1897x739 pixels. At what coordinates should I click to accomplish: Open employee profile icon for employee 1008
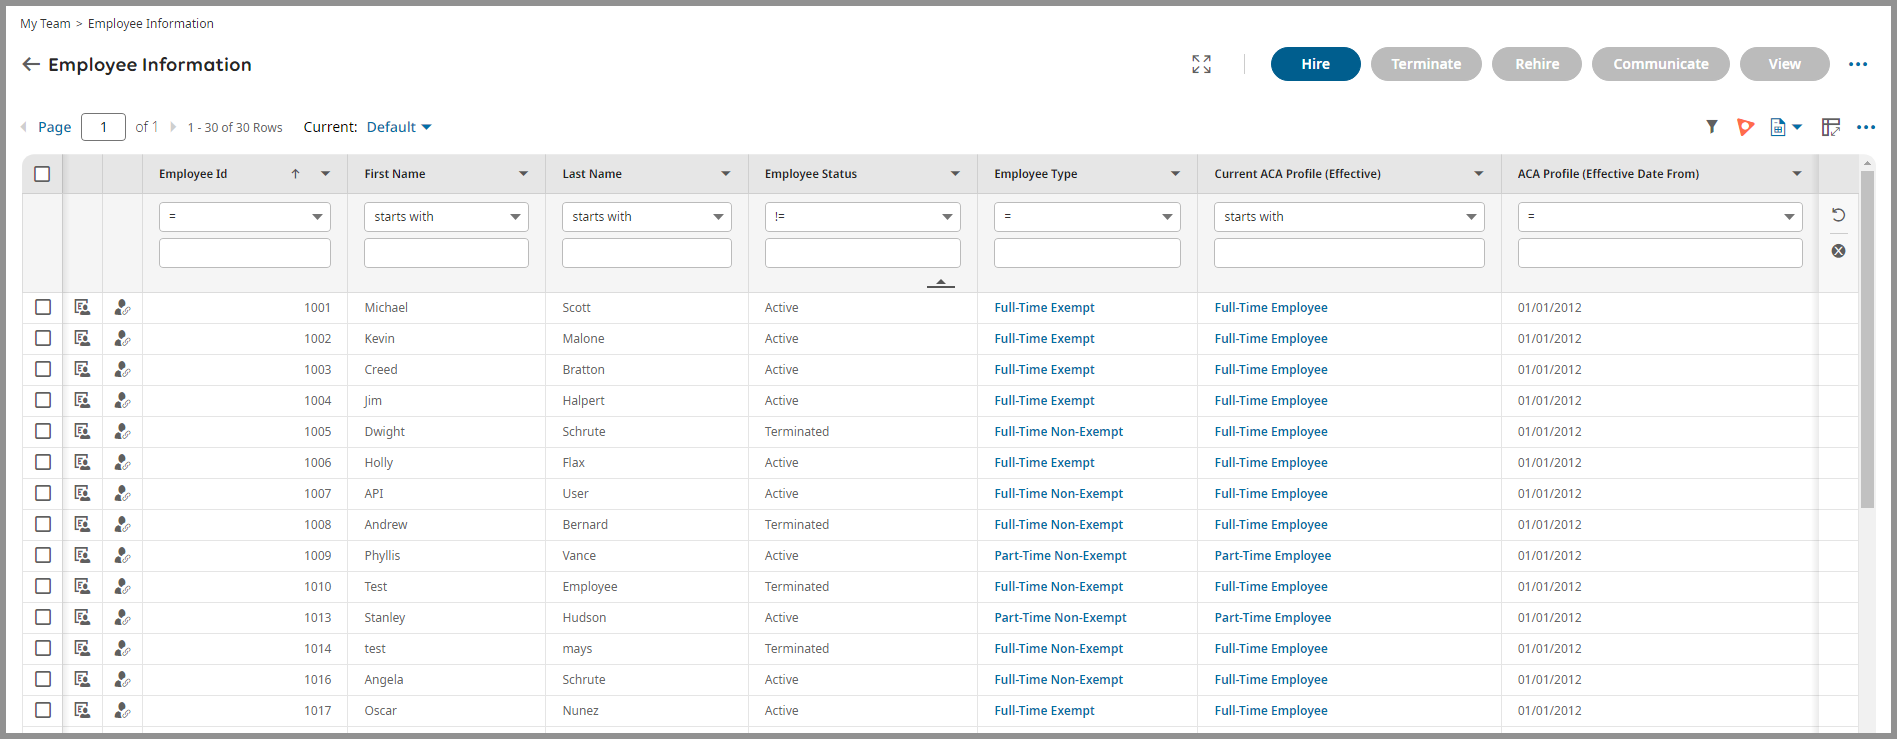click(122, 525)
